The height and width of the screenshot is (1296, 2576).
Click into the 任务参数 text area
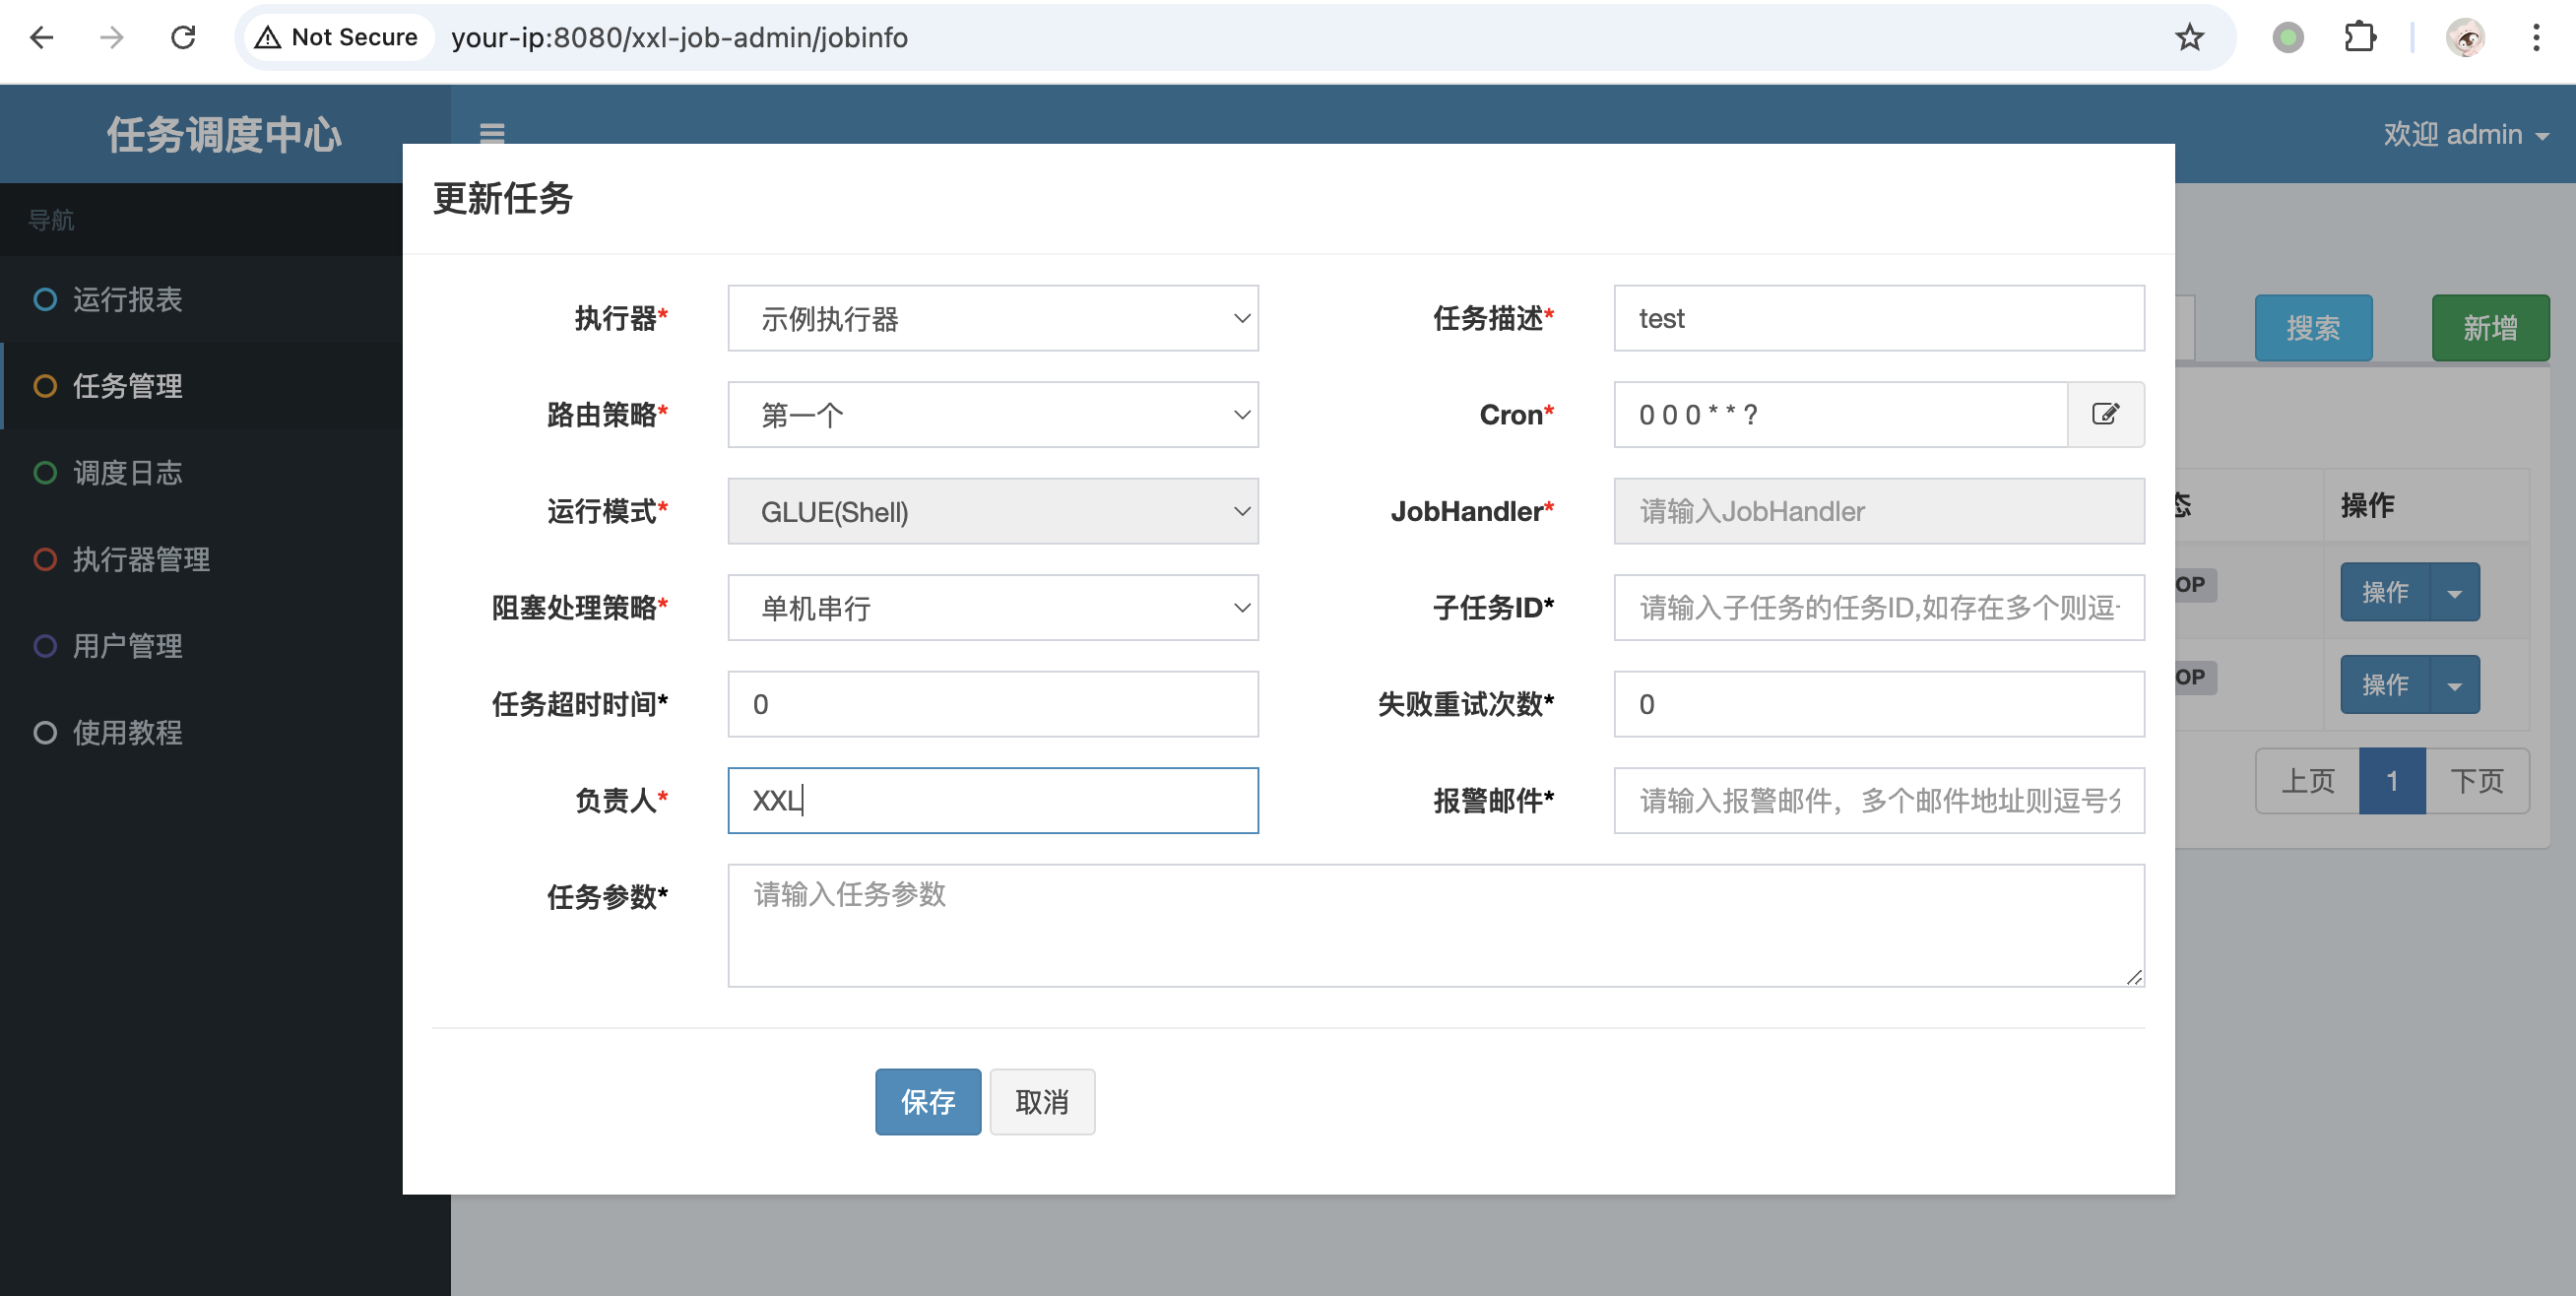(1435, 925)
